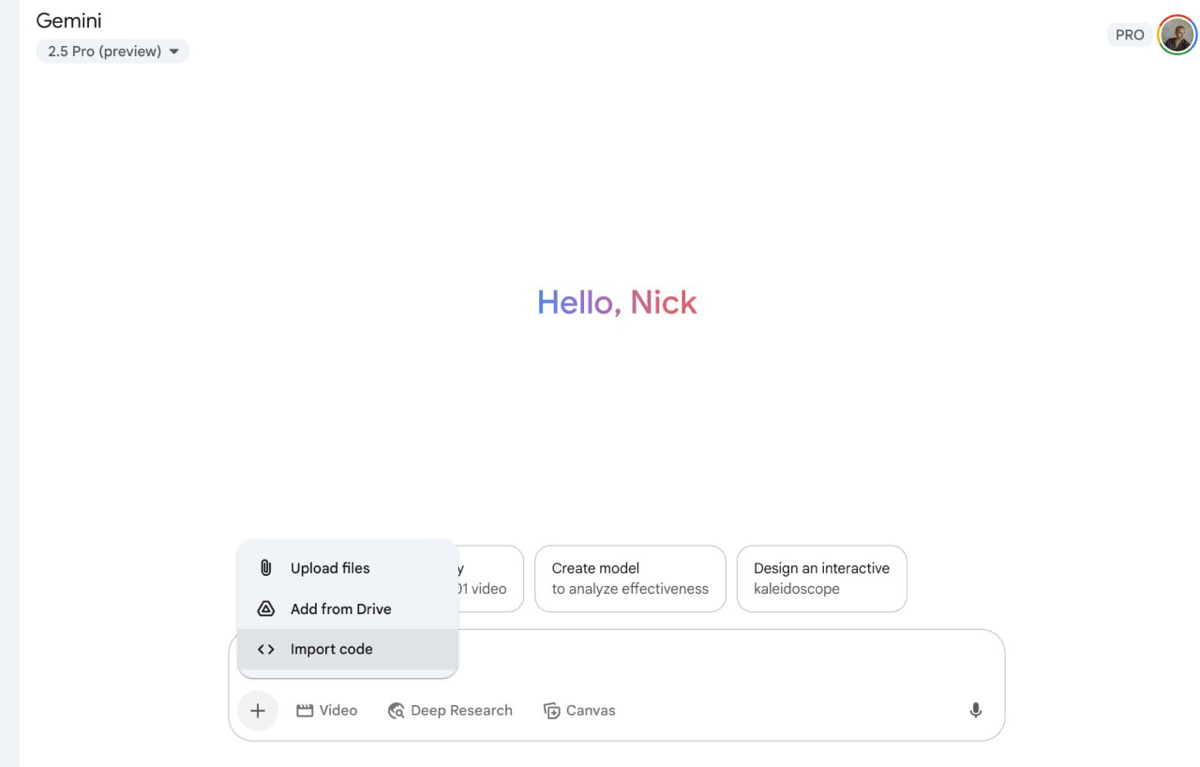Click the Hello, Nick greeting
The image size is (1200, 767).
point(617,302)
